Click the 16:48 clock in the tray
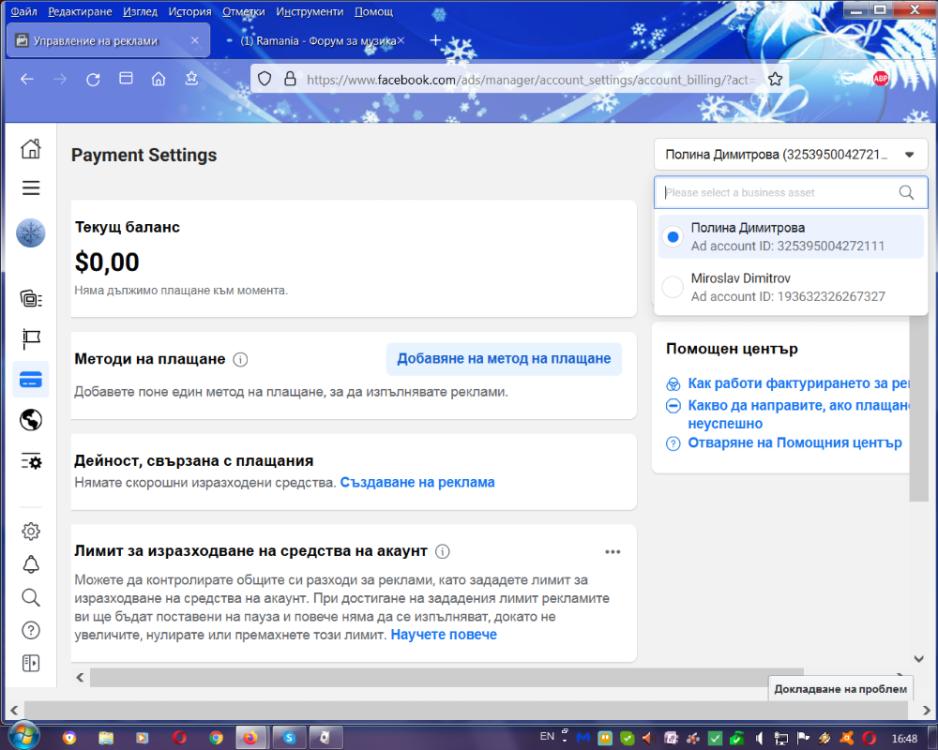This screenshot has height=750, width=938. click(x=904, y=738)
